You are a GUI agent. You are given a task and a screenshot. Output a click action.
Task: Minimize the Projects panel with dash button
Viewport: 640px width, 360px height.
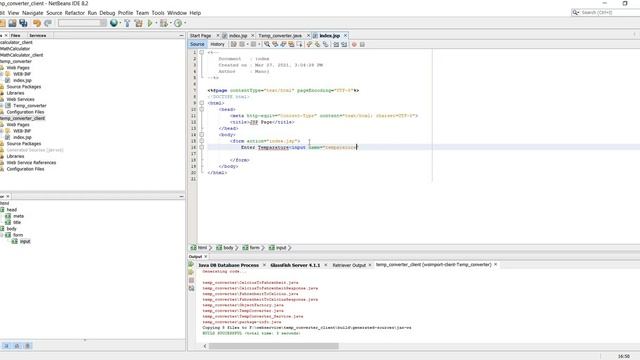click(x=181, y=36)
